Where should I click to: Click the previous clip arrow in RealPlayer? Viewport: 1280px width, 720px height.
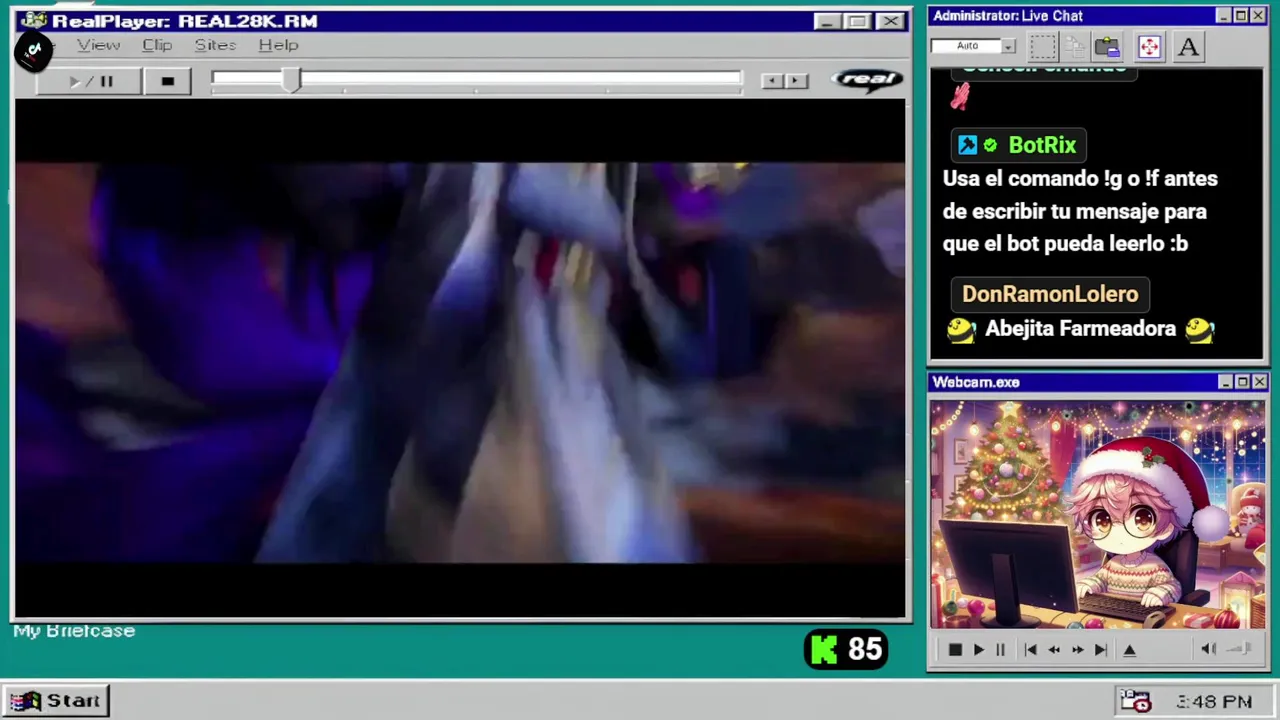772,81
